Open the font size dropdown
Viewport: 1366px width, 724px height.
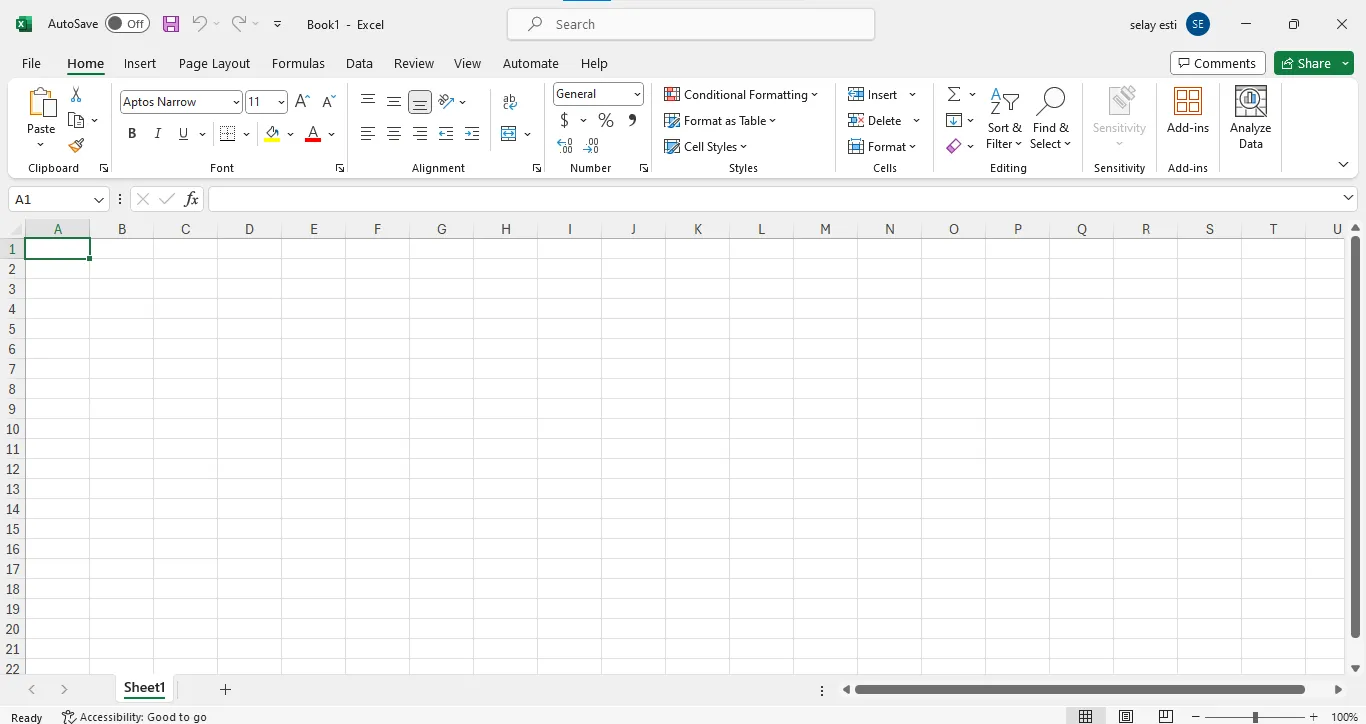[x=278, y=101]
